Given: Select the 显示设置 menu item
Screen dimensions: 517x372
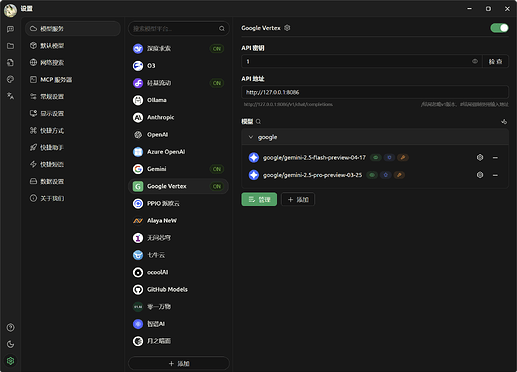Looking at the screenshot, I should point(73,114).
